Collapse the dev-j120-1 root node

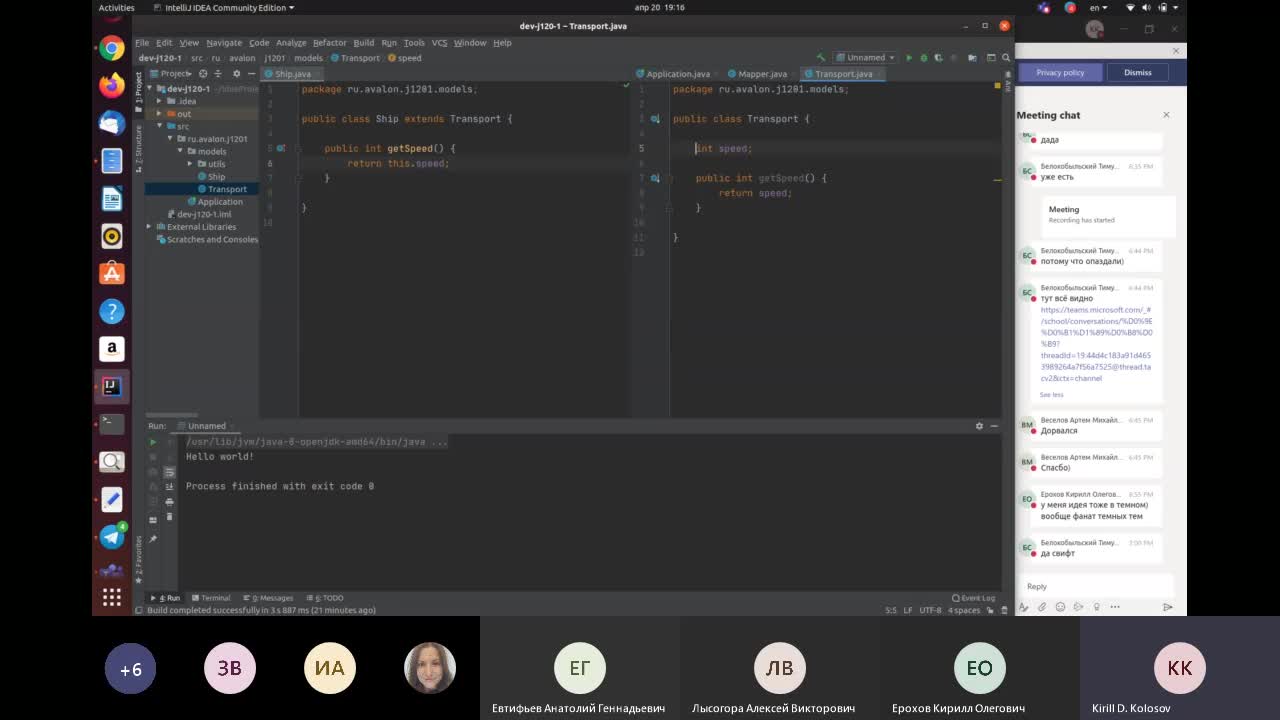pos(149,89)
